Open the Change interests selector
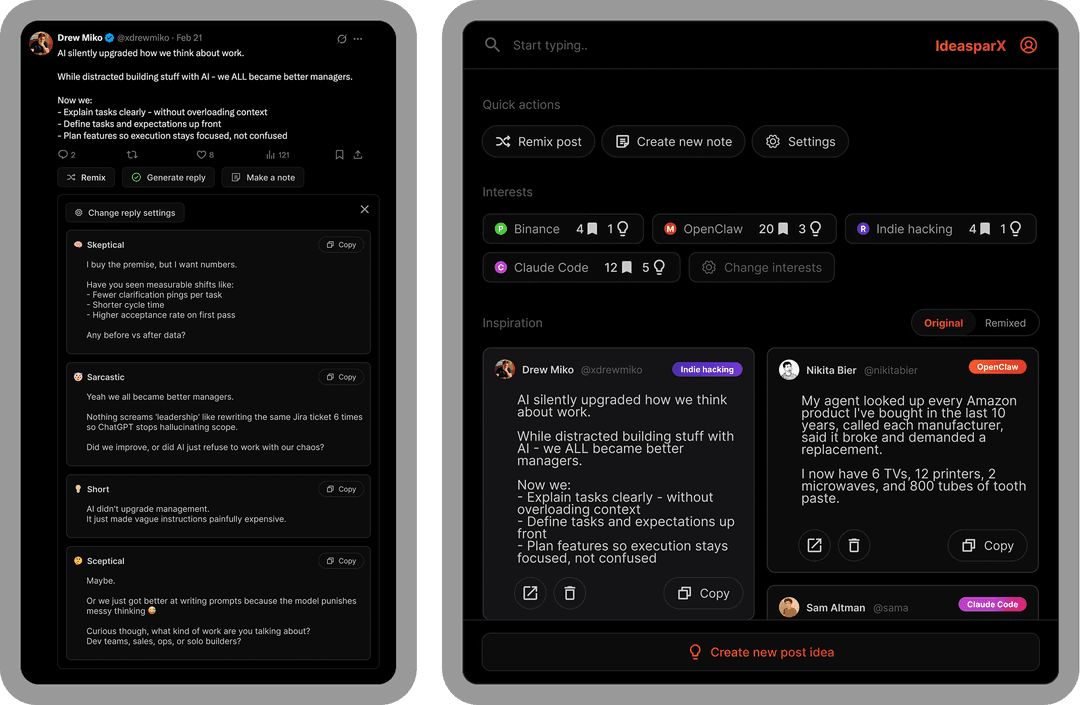Image resolution: width=1080 pixels, height=705 pixels. (x=761, y=268)
